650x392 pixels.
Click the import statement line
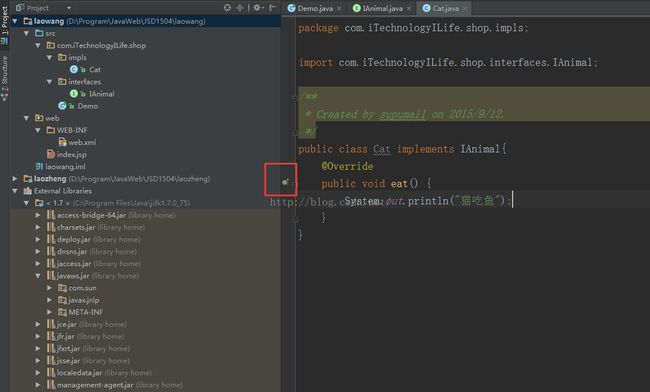point(448,63)
